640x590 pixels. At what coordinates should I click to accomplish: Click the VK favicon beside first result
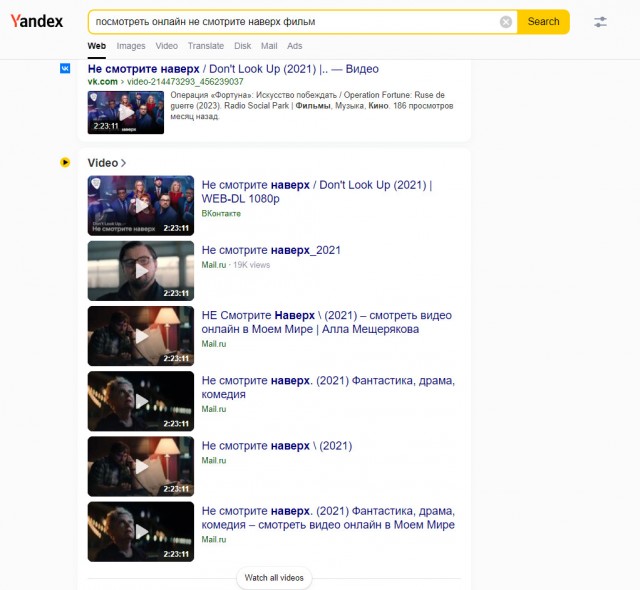[65, 68]
